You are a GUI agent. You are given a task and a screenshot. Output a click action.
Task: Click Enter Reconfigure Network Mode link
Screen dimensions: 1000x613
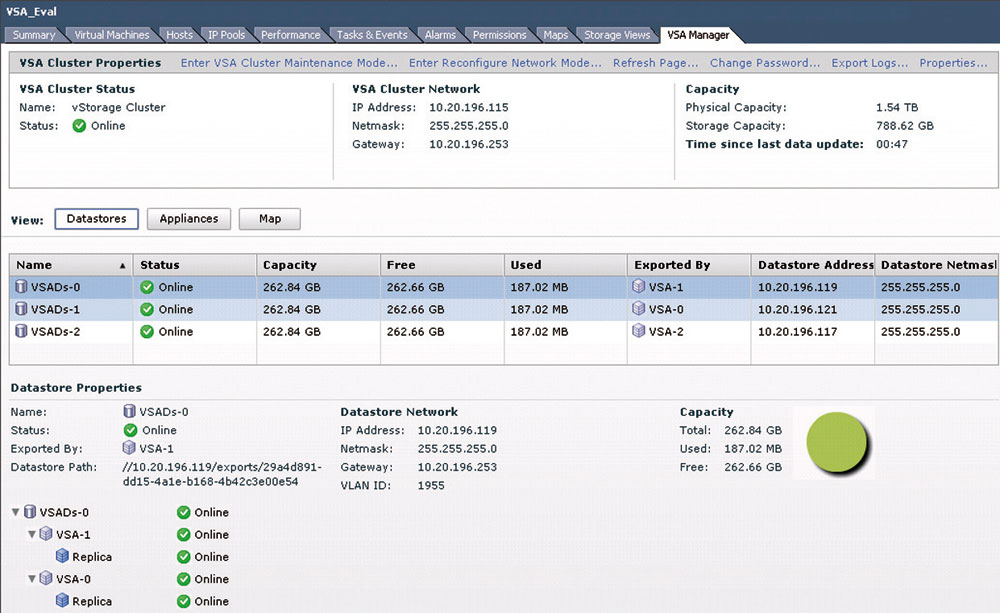pos(505,63)
